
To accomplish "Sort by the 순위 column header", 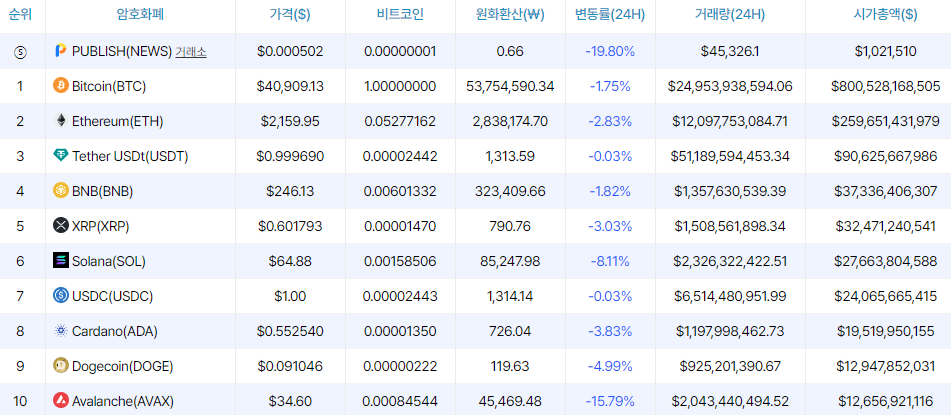I will [20, 15].
